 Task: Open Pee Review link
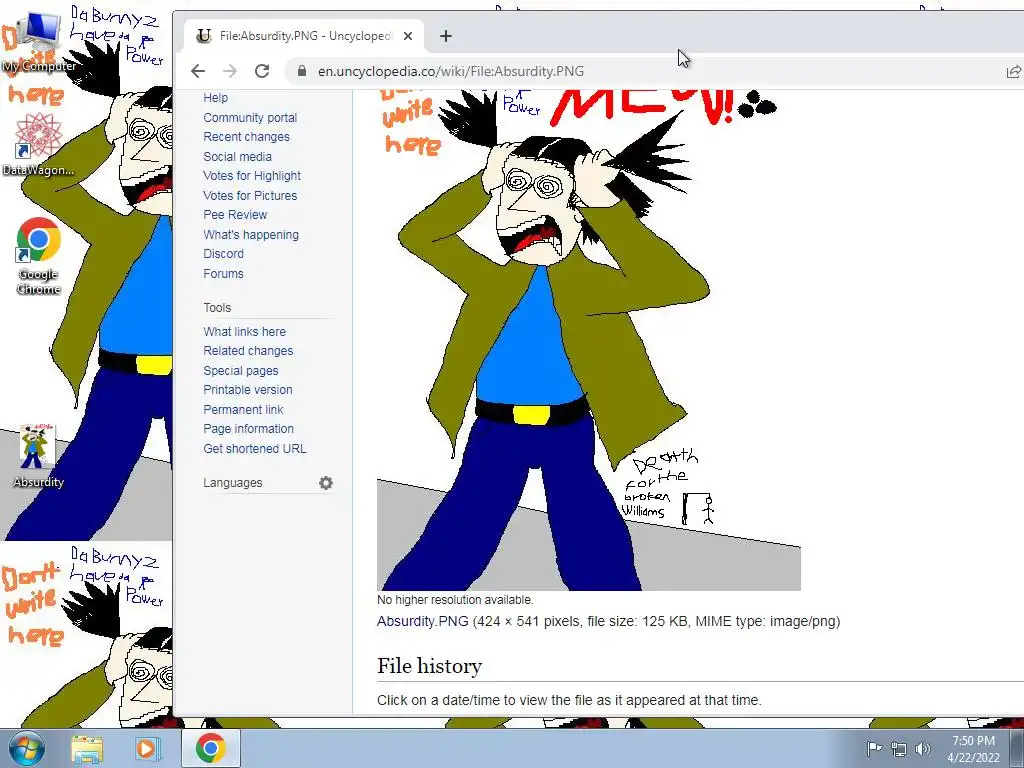click(235, 215)
